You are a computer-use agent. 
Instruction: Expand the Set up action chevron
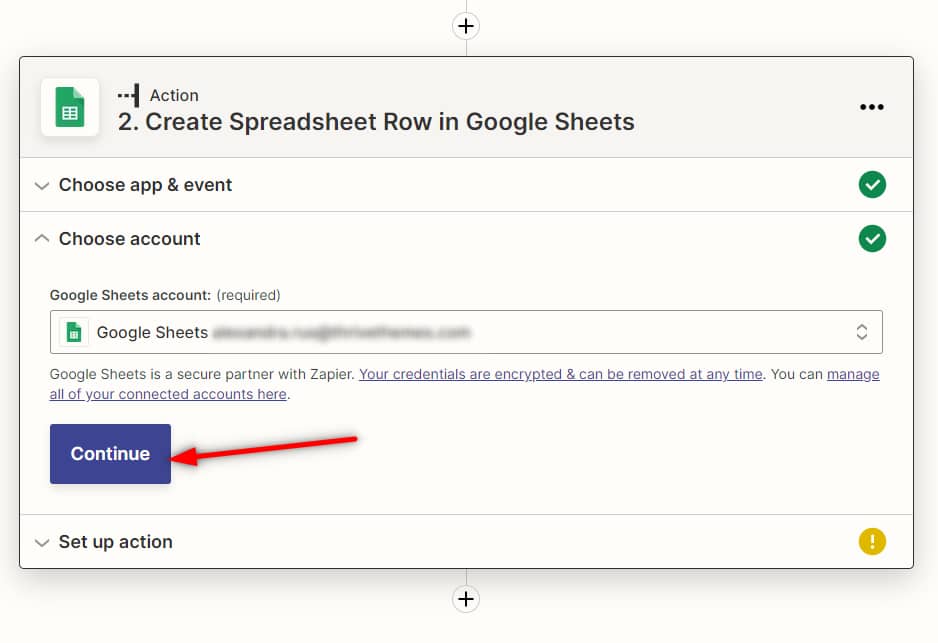(x=42, y=543)
